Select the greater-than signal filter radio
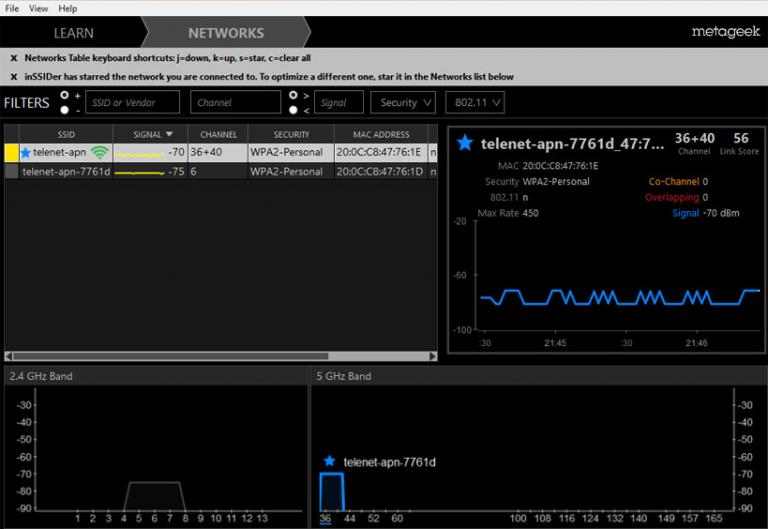 pos(292,95)
